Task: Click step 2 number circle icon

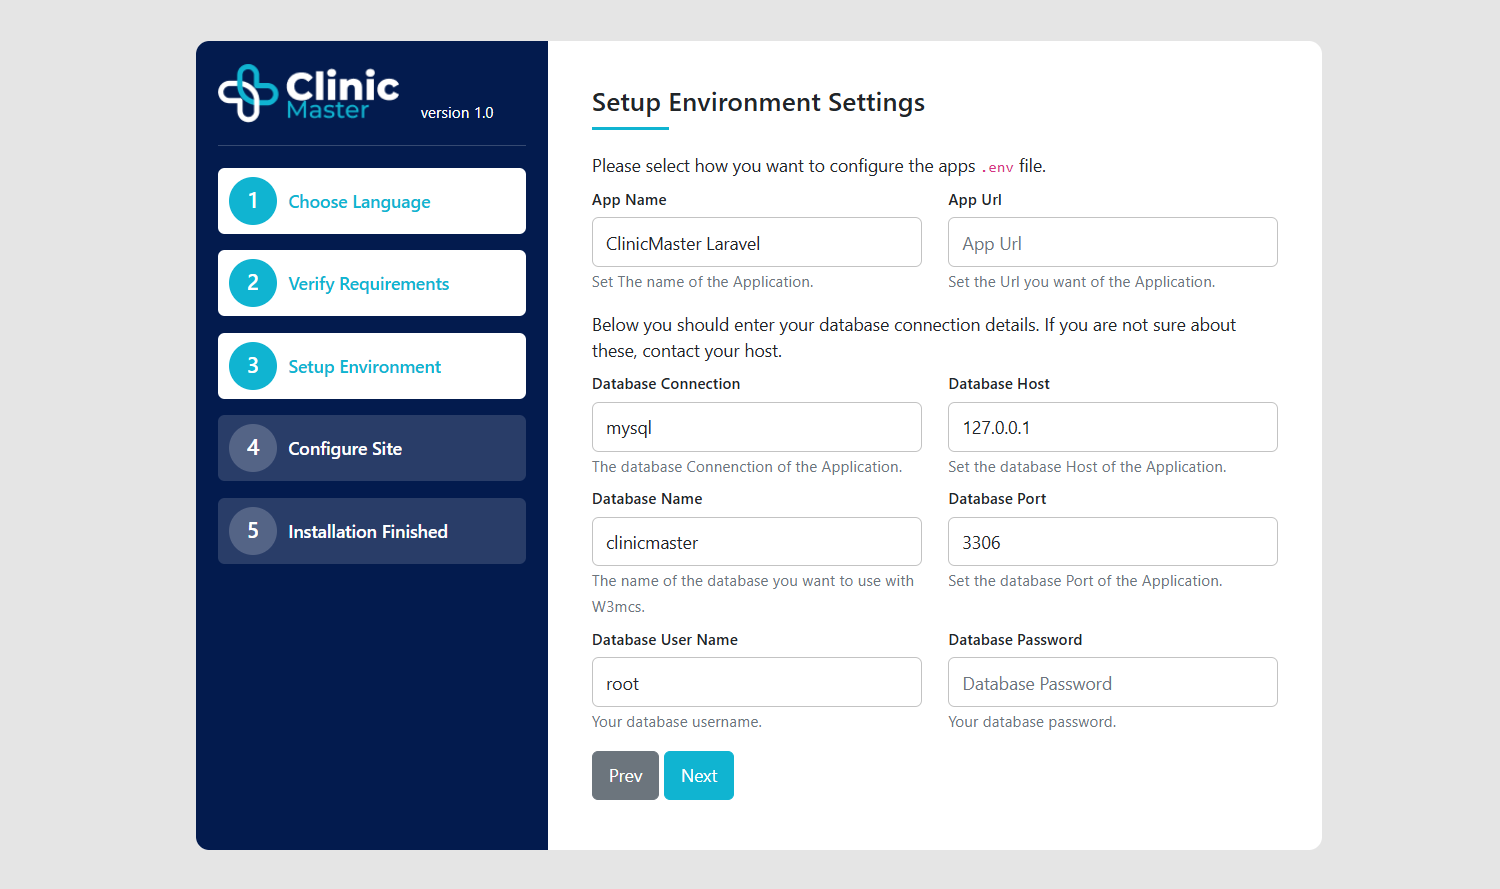Action: coord(253,283)
